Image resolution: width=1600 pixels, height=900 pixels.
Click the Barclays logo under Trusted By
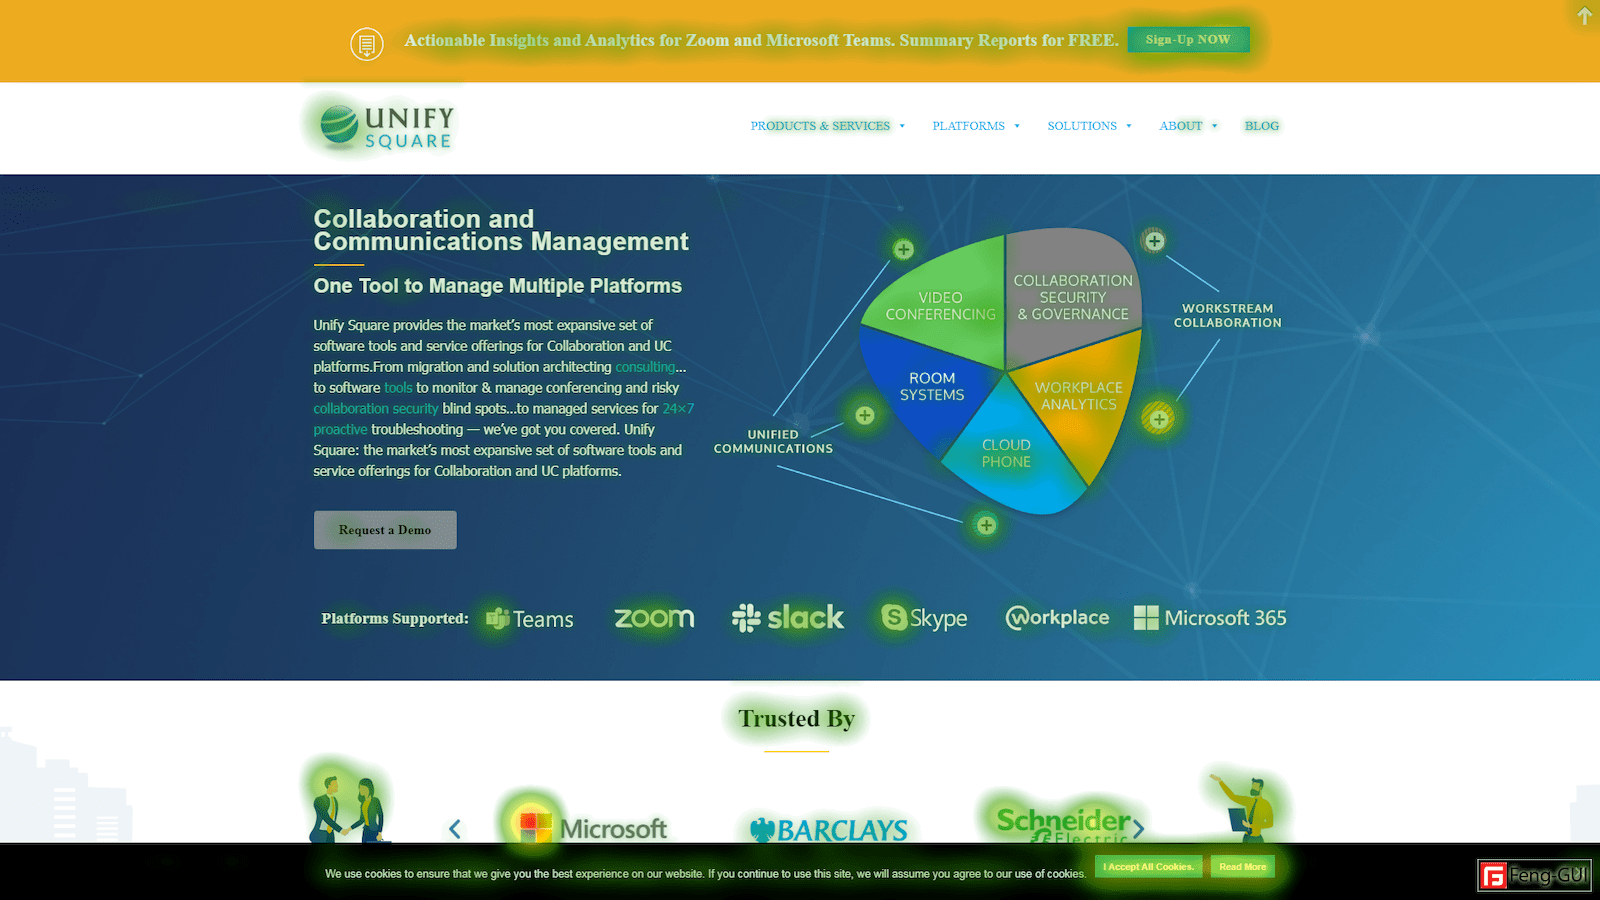(x=829, y=829)
